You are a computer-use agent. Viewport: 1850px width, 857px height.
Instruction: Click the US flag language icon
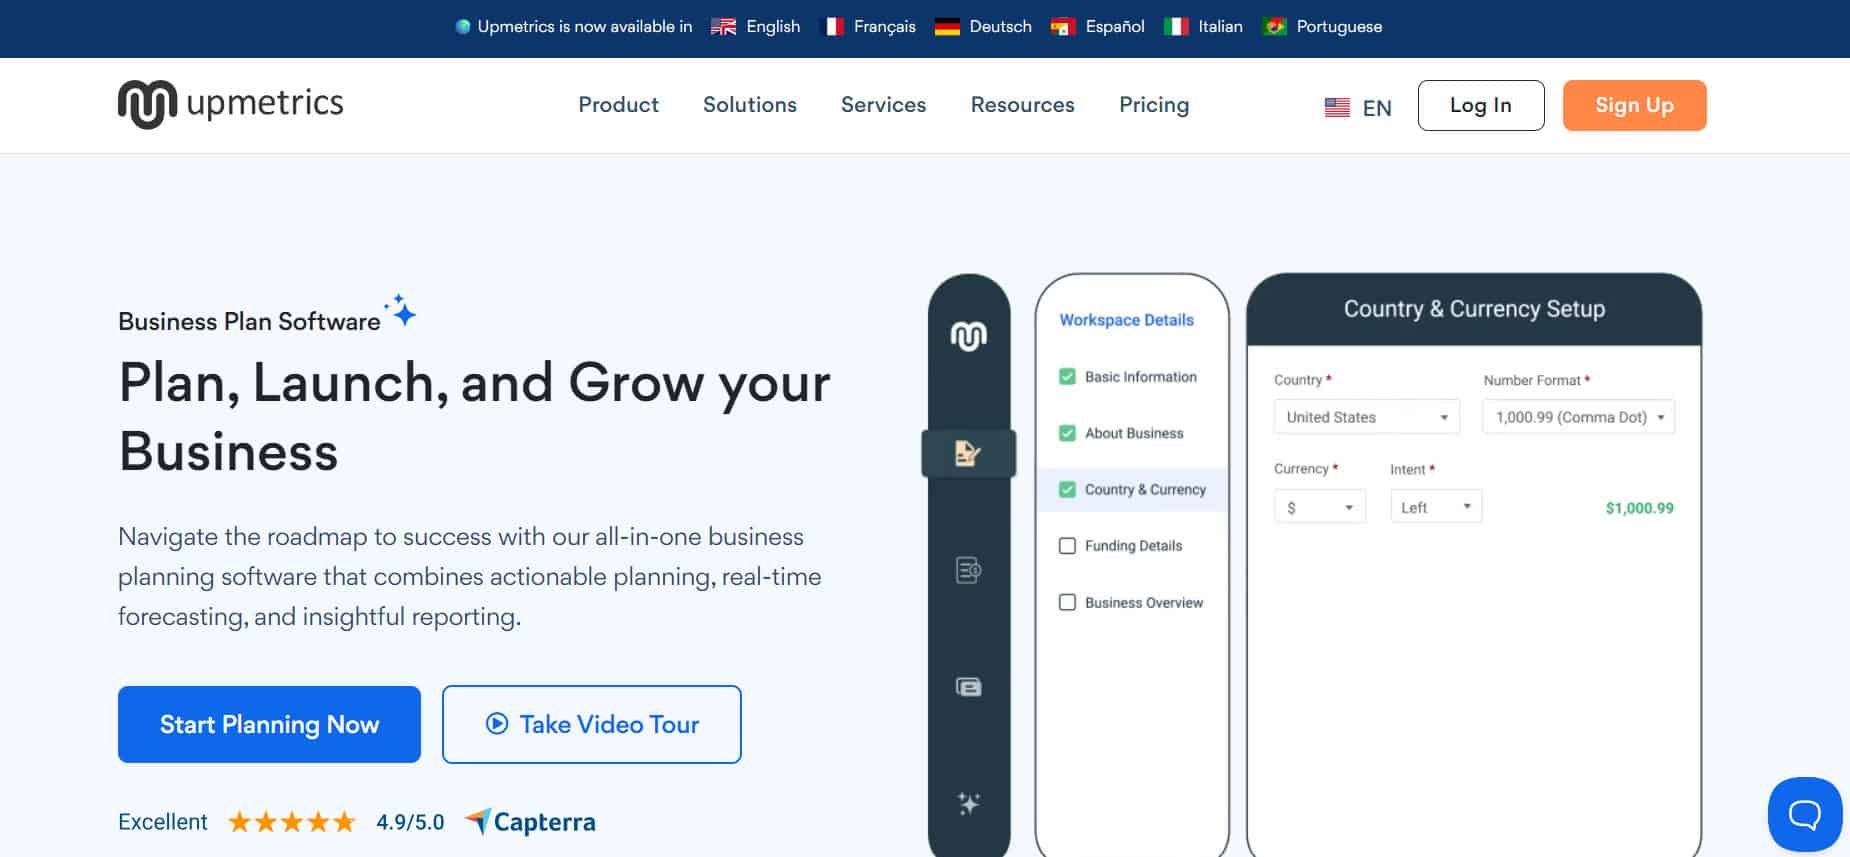coord(1337,107)
